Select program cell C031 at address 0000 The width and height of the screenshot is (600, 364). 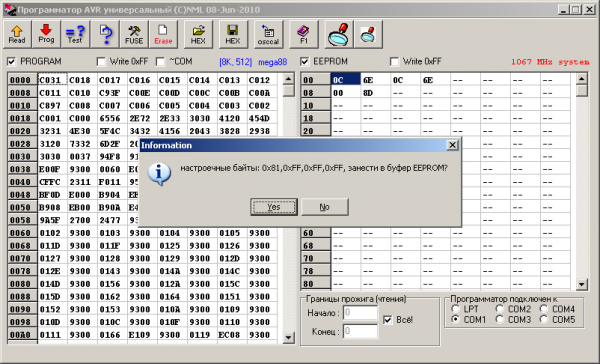(x=53, y=80)
